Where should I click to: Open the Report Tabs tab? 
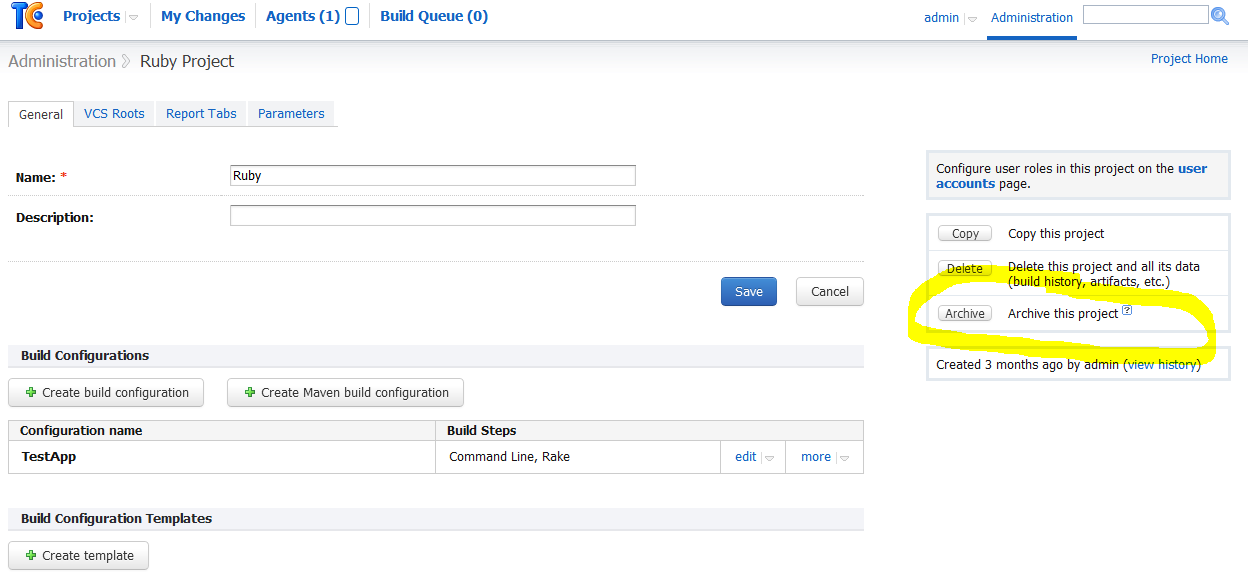[x=201, y=114]
